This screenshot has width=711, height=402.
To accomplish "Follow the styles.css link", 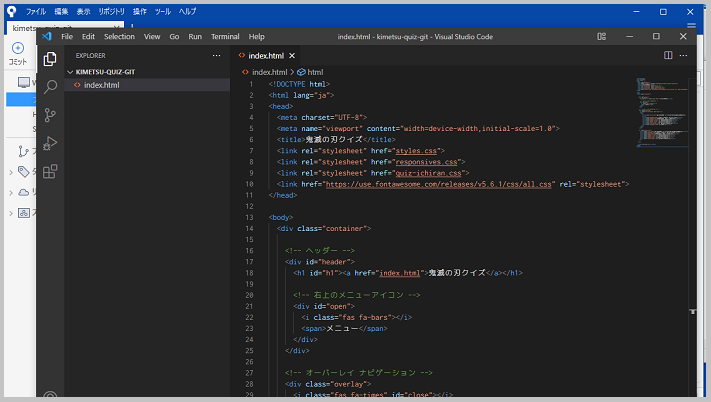I will pos(416,151).
